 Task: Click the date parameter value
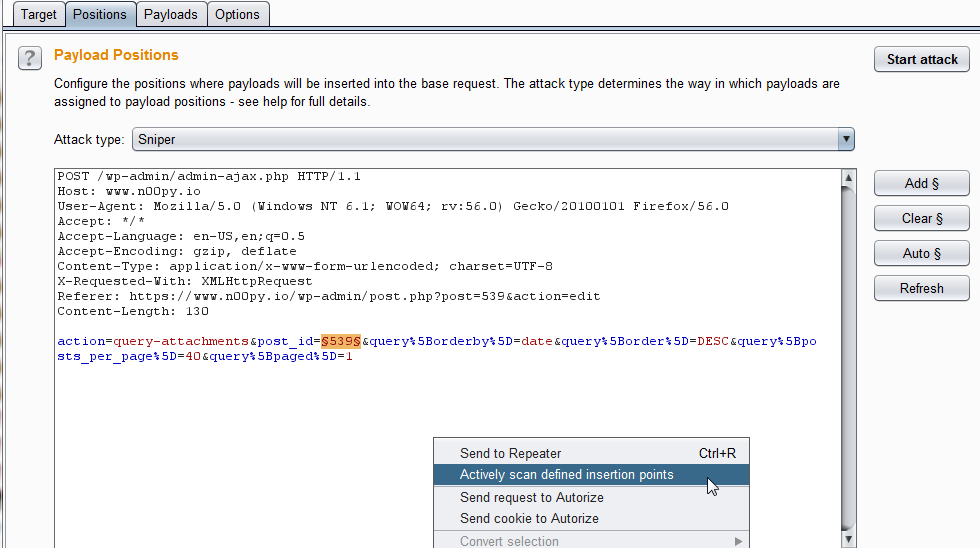point(537,341)
